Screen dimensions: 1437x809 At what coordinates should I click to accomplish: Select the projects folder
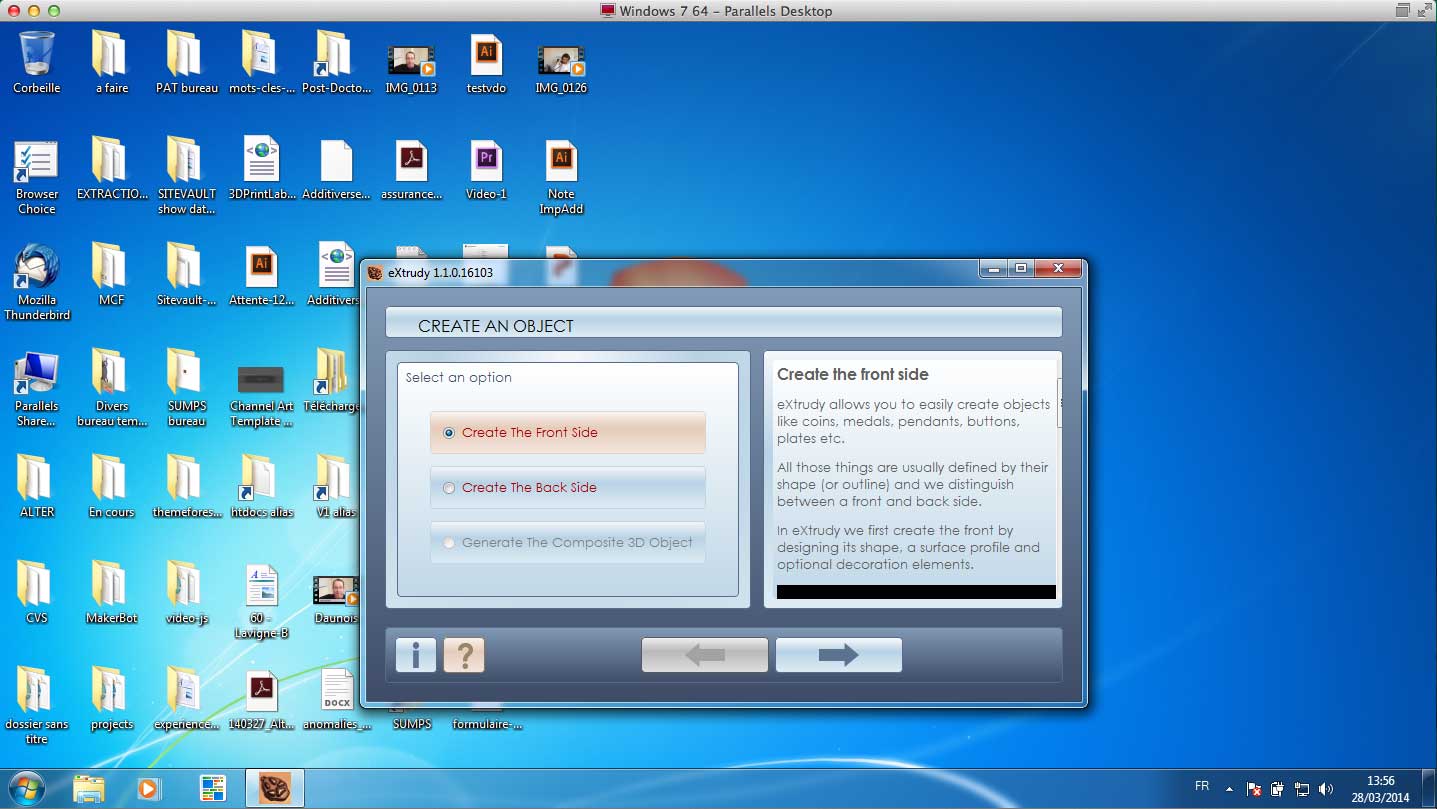111,700
